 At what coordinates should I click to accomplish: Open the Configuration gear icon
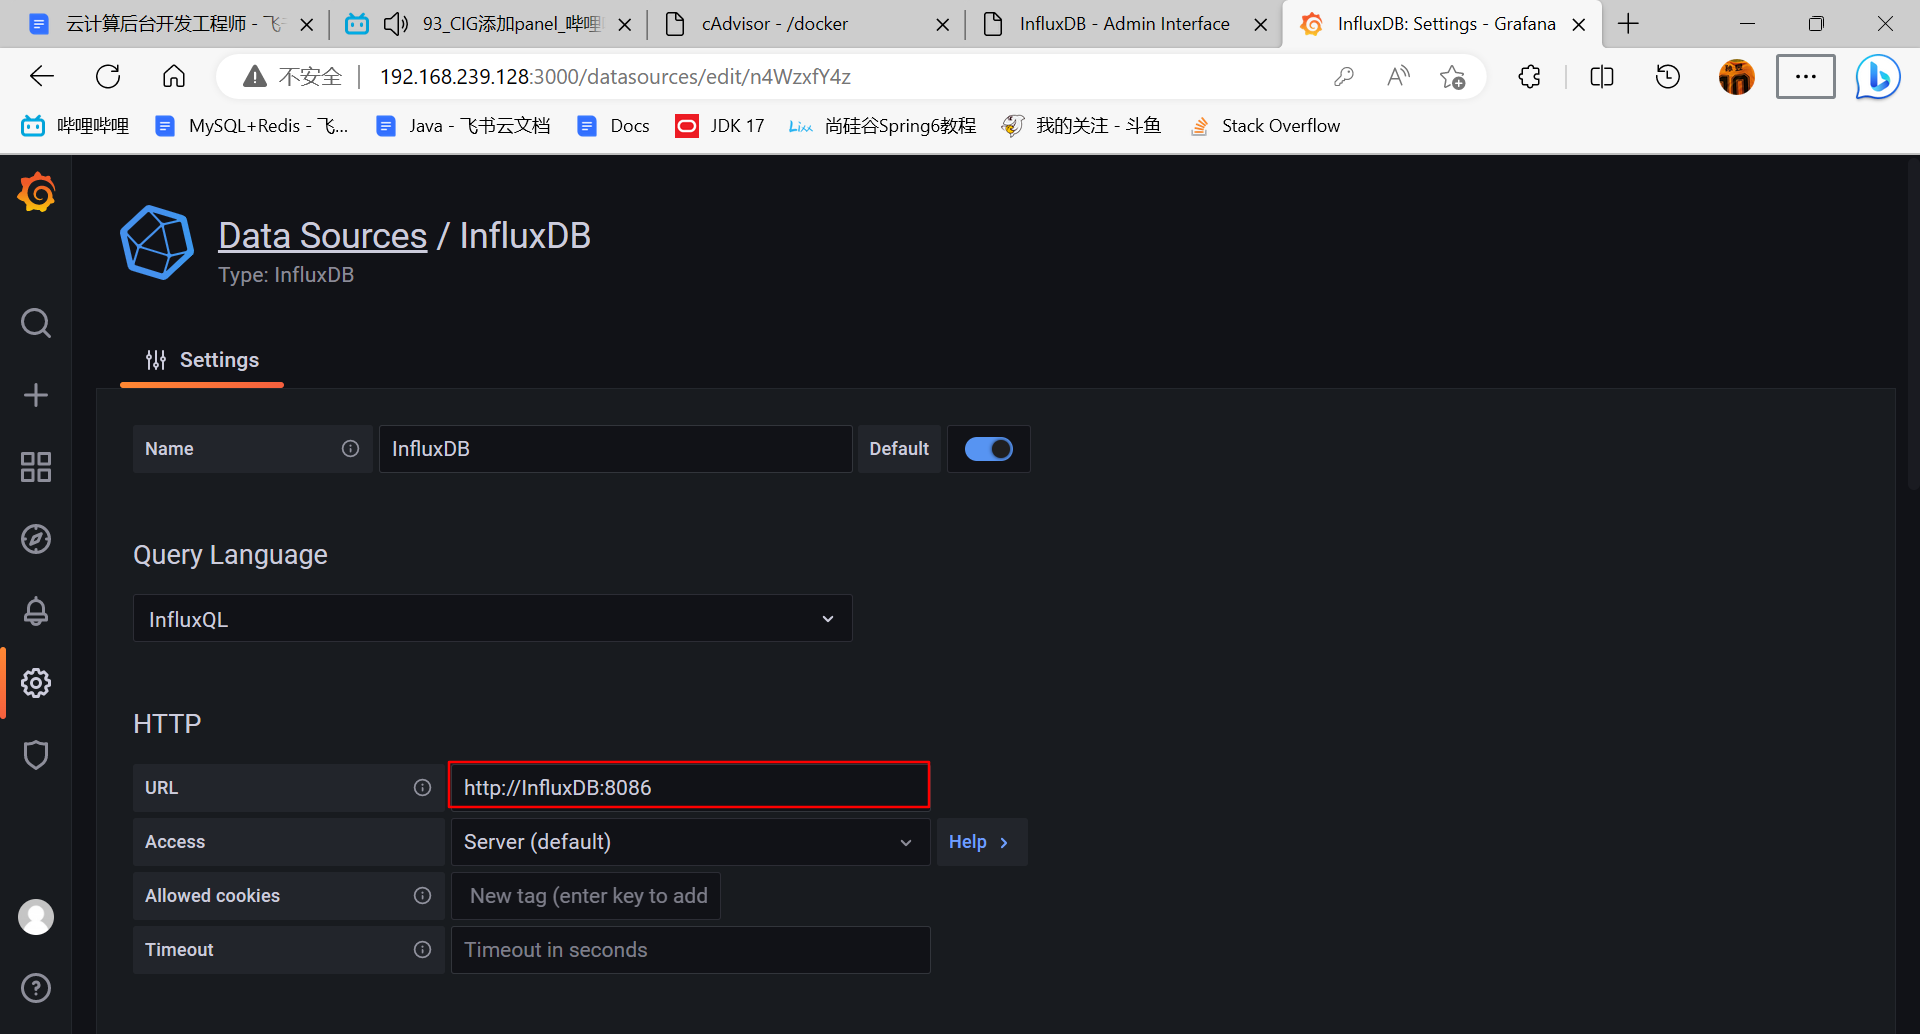click(x=36, y=683)
